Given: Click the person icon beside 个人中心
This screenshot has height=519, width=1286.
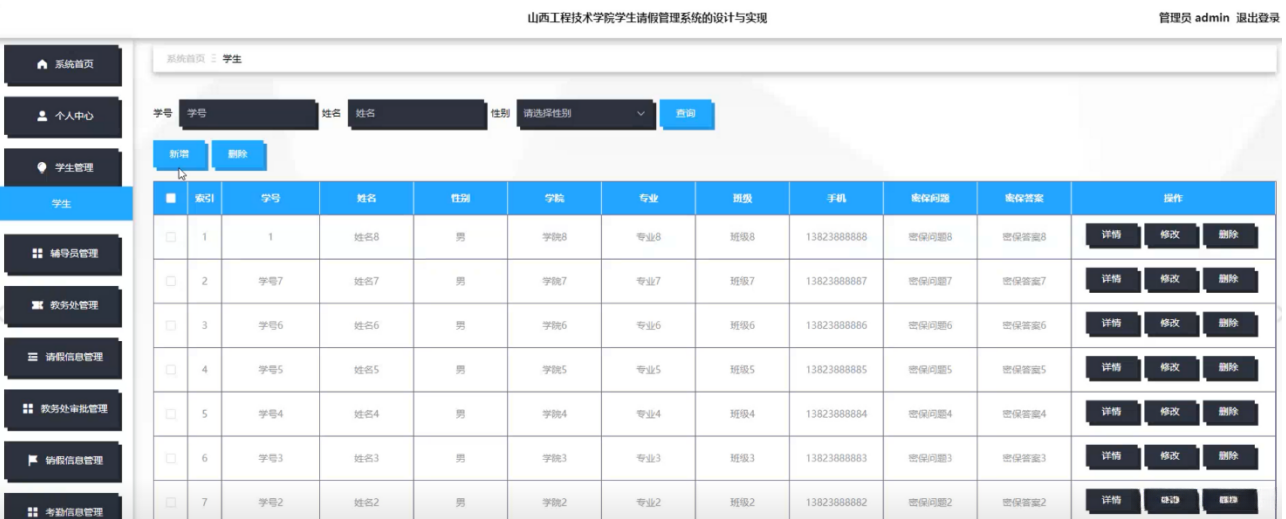Looking at the screenshot, I should coord(42,116).
